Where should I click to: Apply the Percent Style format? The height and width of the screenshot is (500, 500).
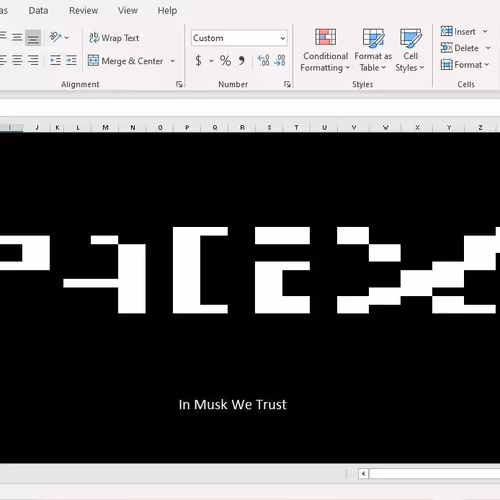pyautogui.click(x=225, y=61)
